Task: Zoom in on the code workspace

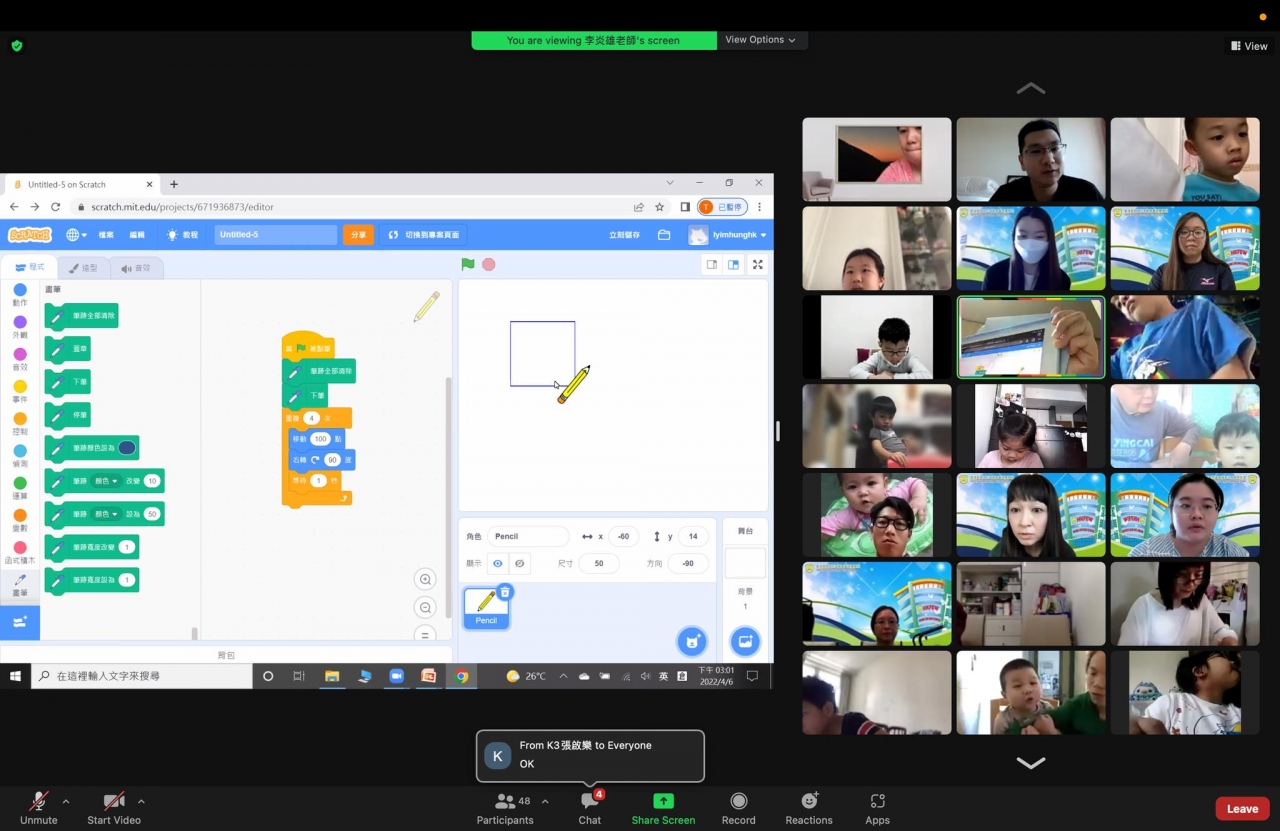Action: (426, 580)
